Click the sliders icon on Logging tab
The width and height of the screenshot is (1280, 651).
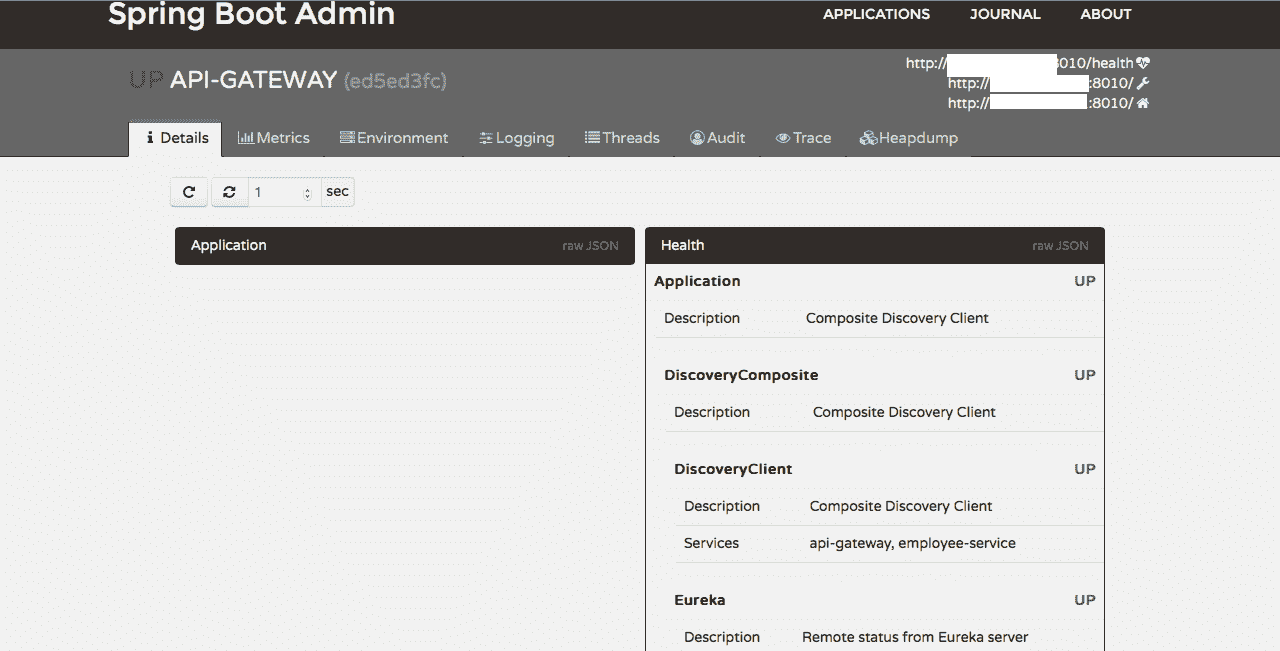click(x=486, y=139)
